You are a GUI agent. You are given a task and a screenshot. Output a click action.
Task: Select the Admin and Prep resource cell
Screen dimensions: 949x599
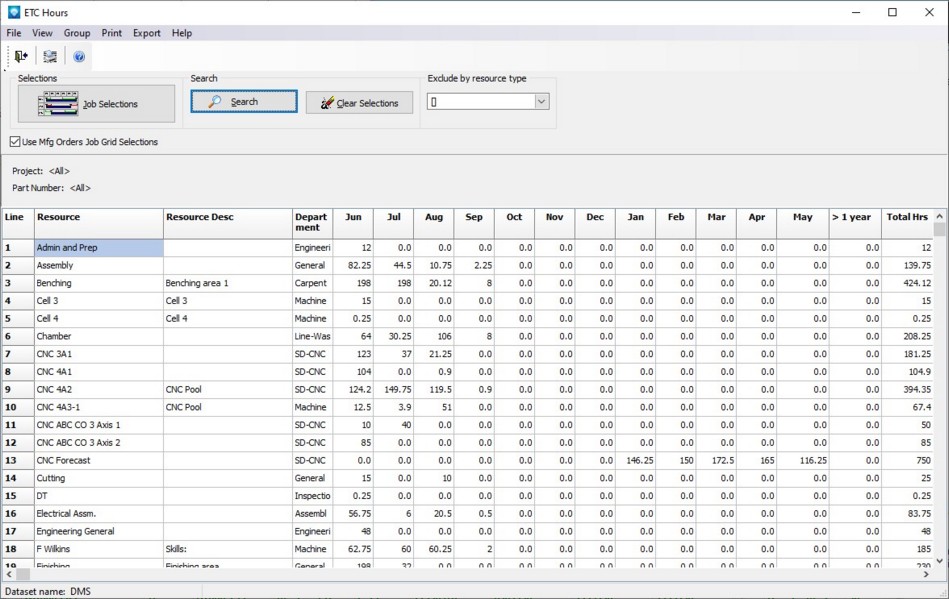pyautogui.click(x=98, y=248)
